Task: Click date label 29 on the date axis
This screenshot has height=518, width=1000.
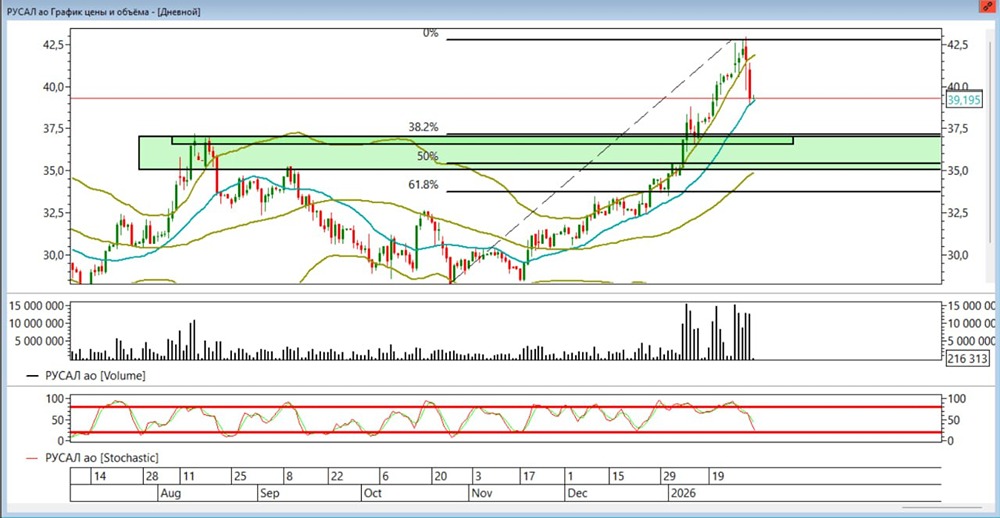Action: pyautogui.click(x=670, y=477)
